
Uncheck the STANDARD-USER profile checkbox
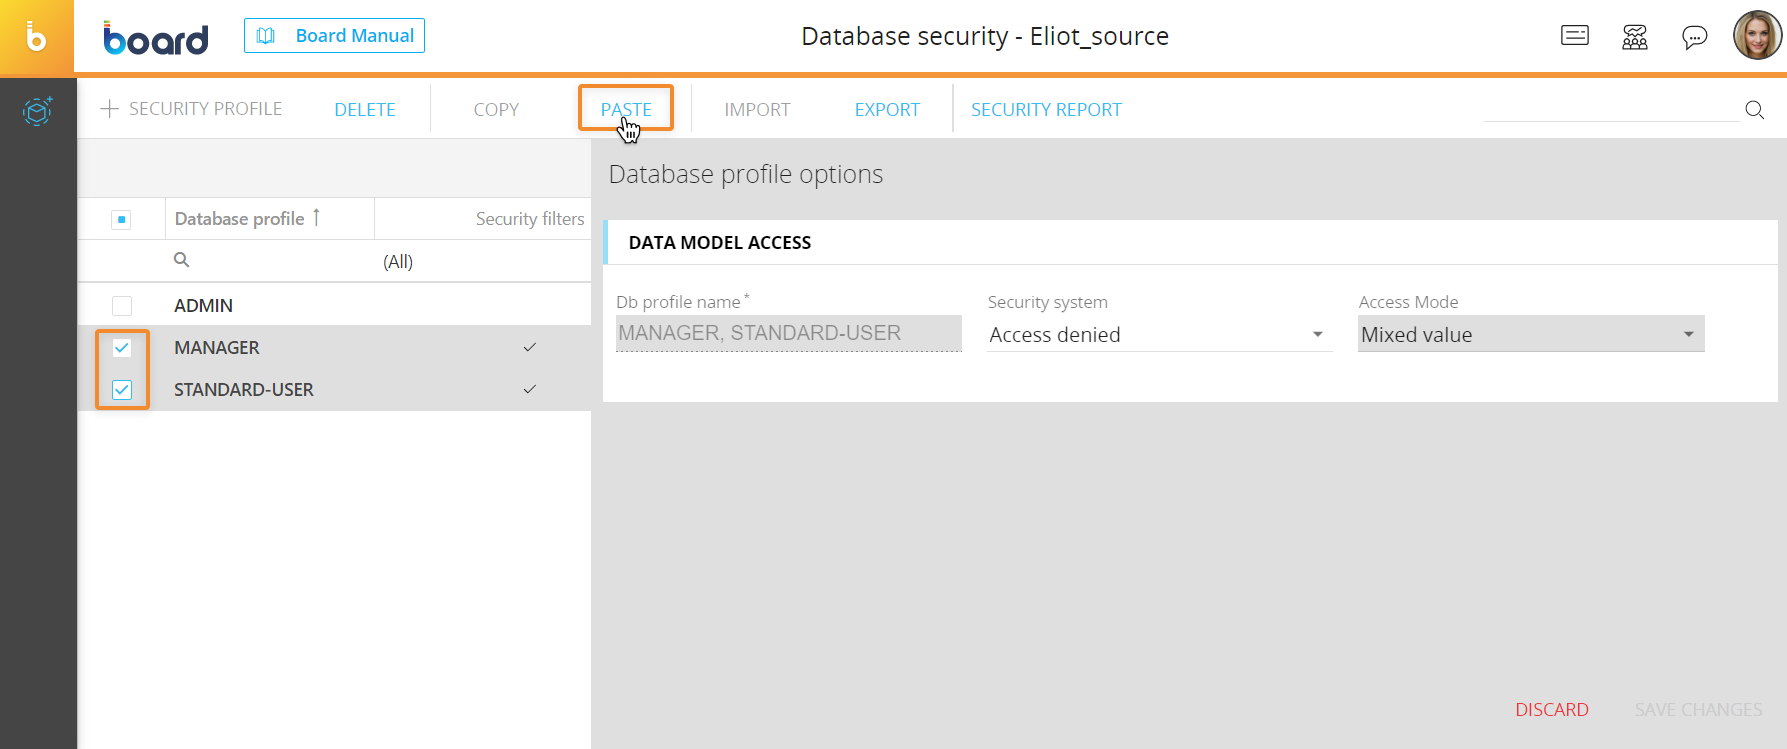point(122,390)
